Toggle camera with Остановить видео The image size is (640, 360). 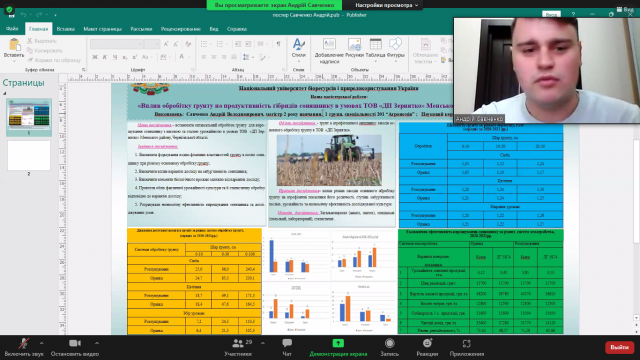tap(75, 347)
